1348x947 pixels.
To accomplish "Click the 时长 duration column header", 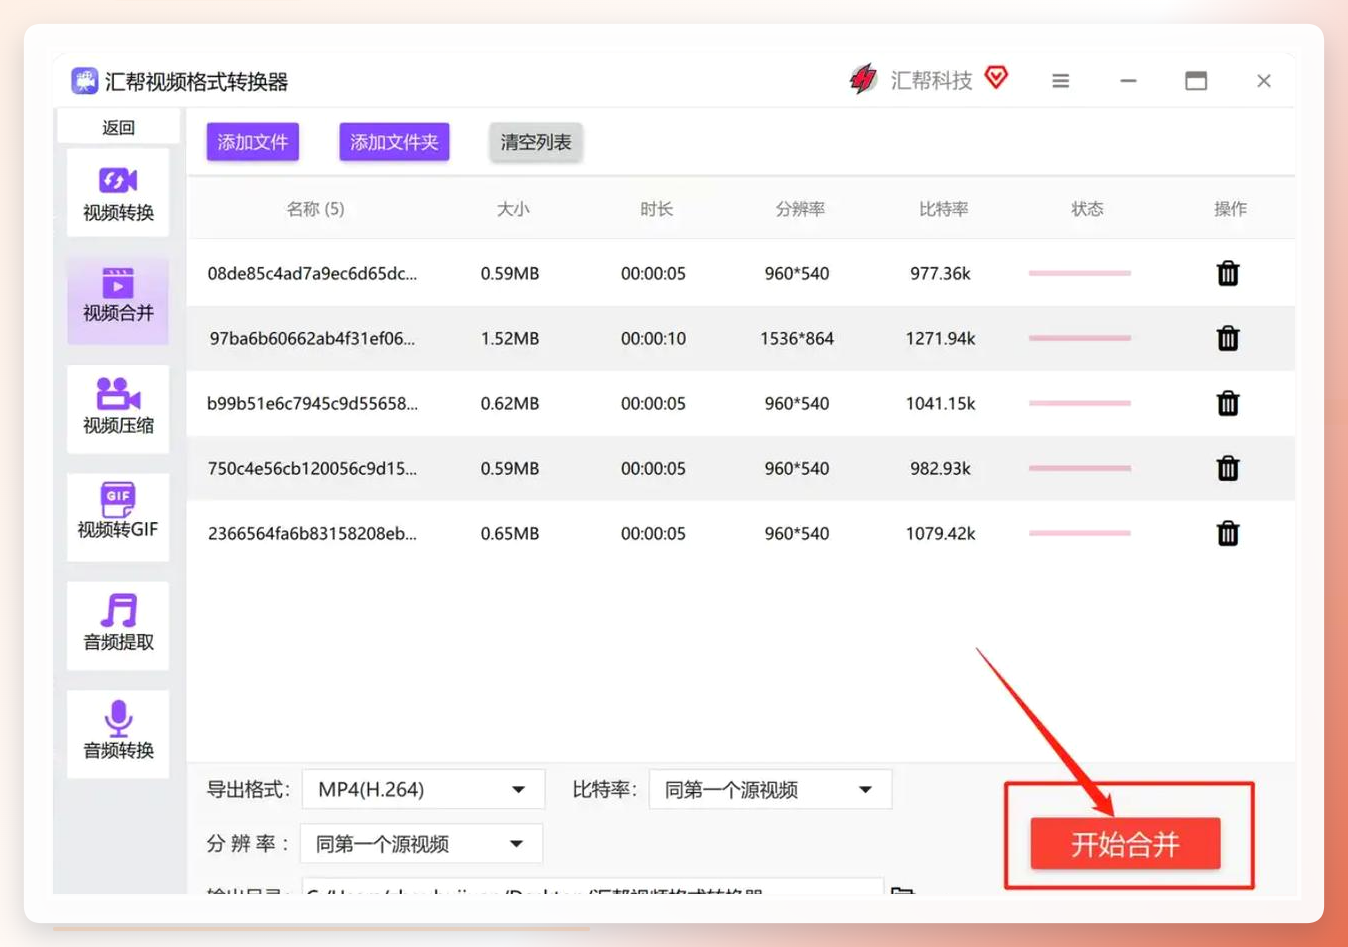I will (656, 209).
